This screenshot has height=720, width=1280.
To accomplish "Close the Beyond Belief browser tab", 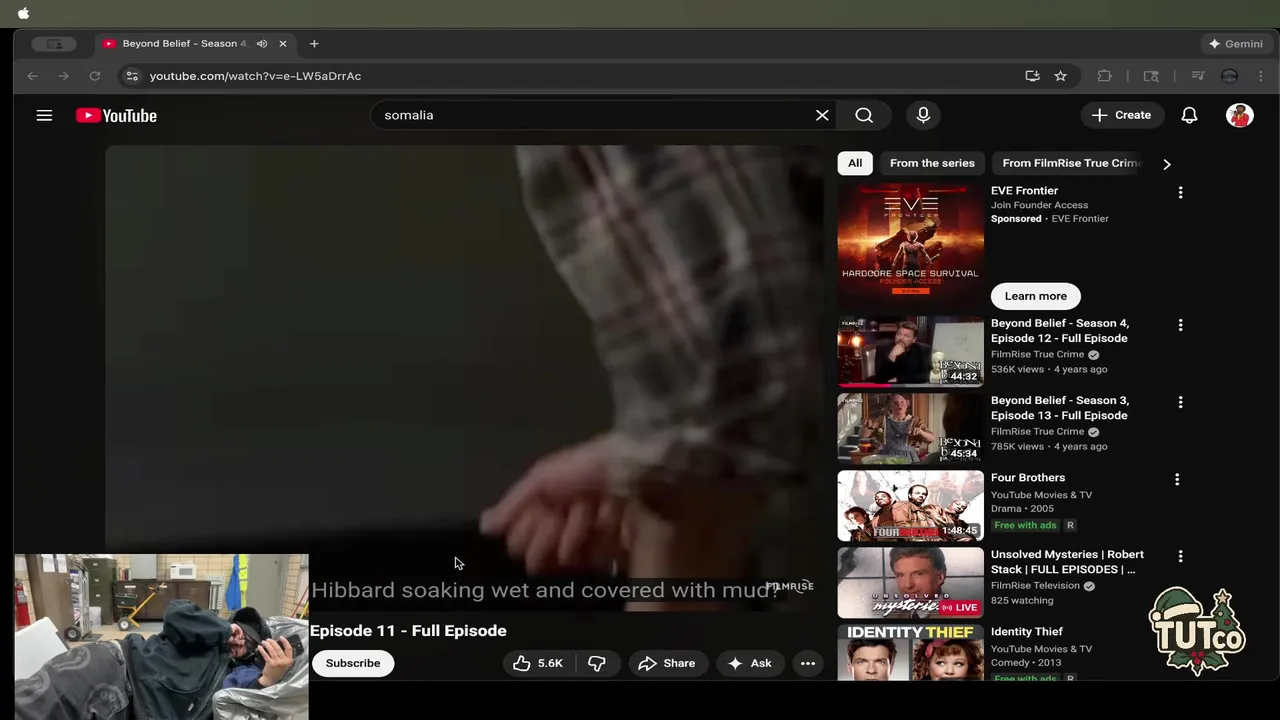I will pyautogui.click(x=283, y=44).
